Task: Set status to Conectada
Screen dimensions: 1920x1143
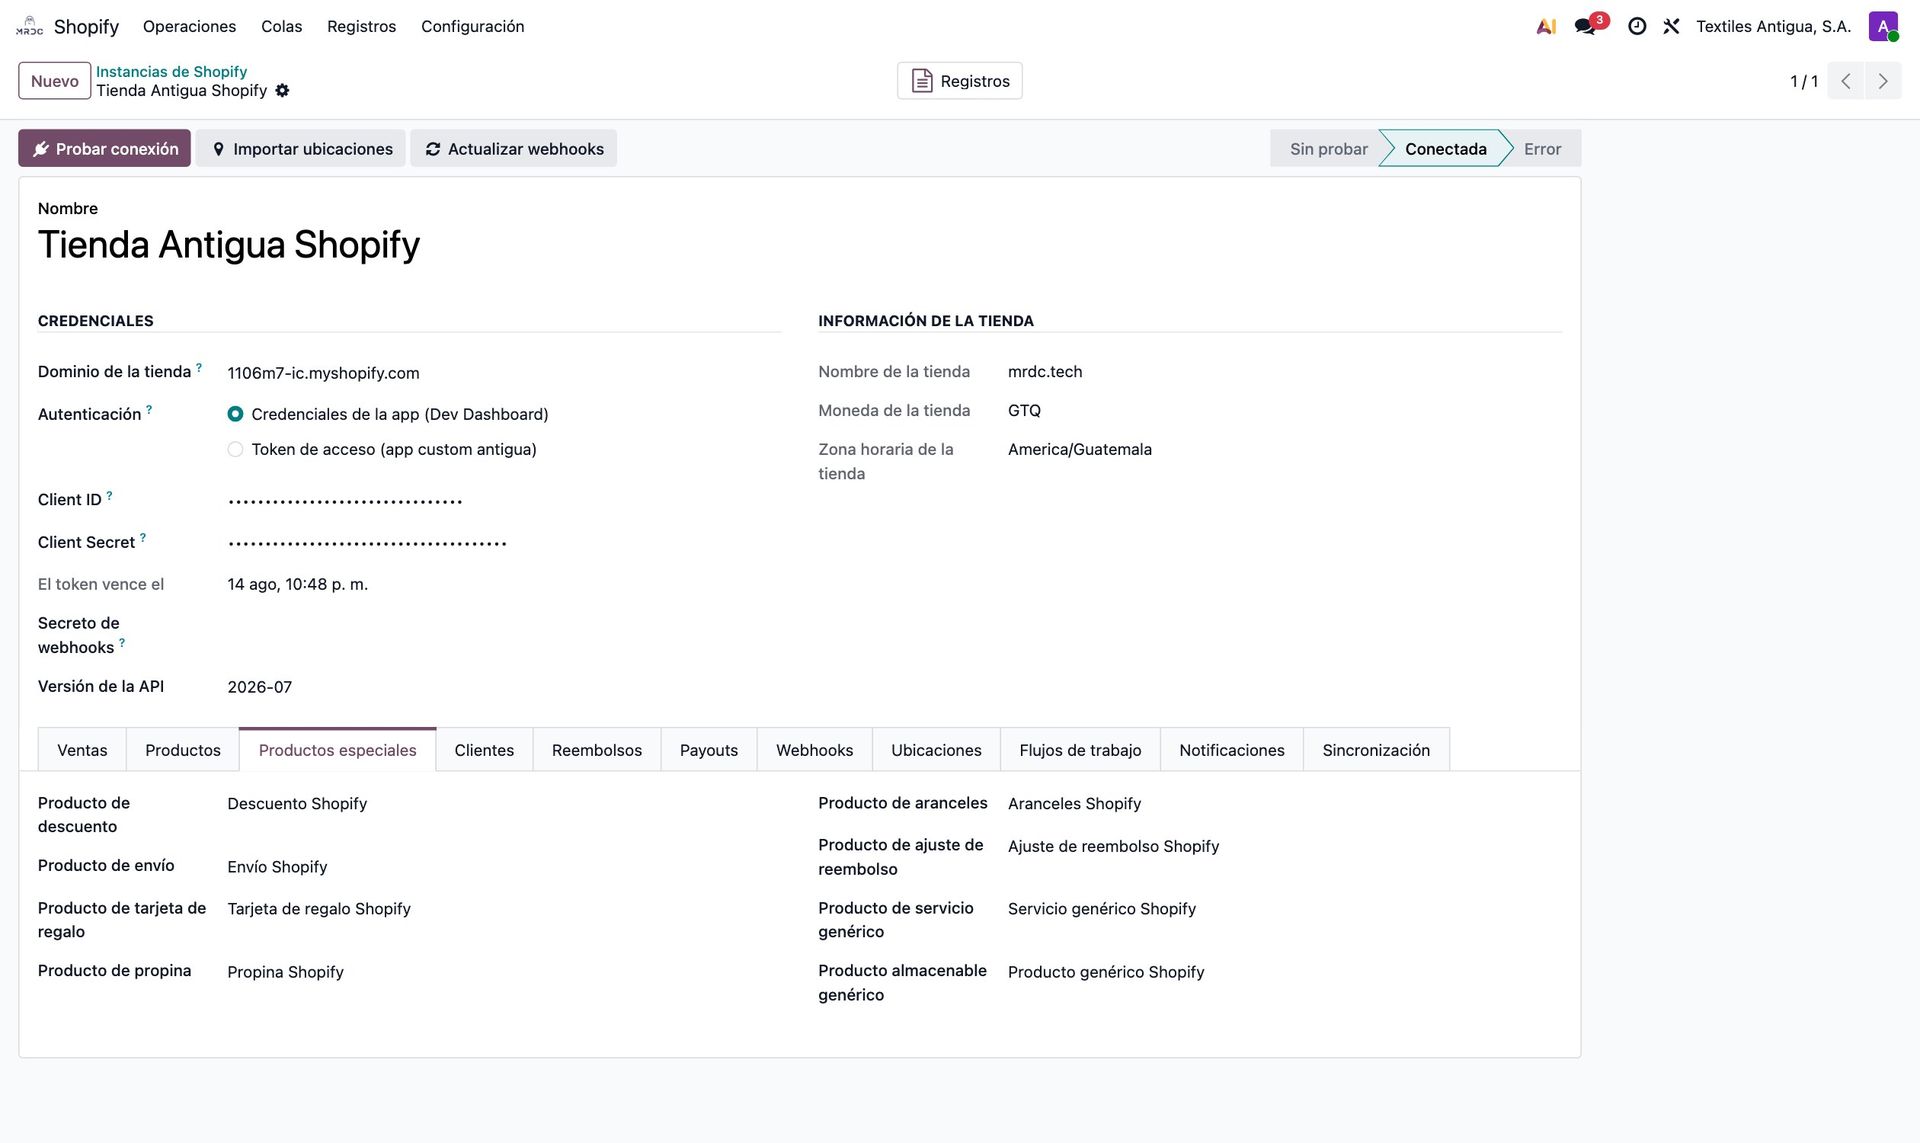Action: (x=1445, y=149)
